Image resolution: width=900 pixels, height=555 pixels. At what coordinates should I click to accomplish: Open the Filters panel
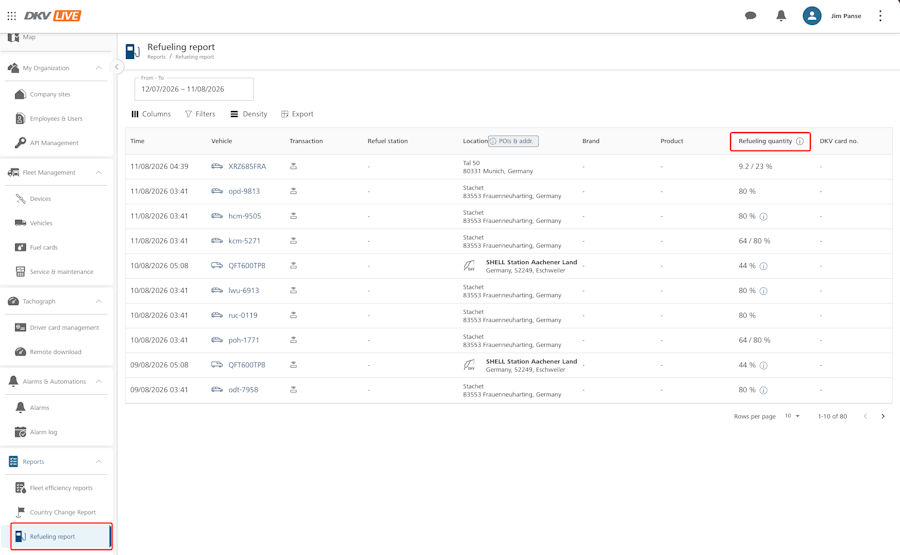click(200, 114)
